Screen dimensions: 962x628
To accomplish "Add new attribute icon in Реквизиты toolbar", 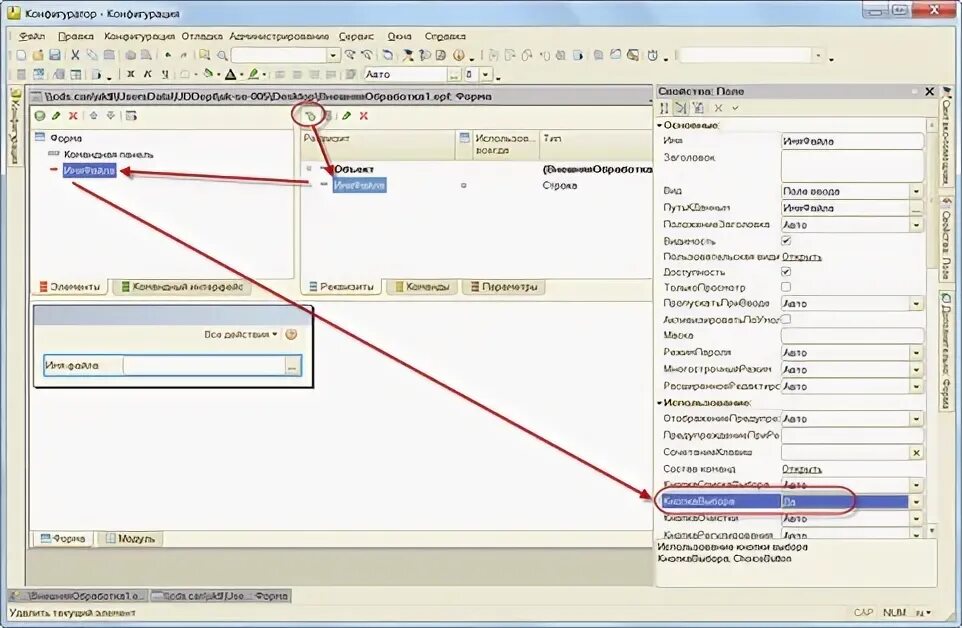I will [310, 115].
